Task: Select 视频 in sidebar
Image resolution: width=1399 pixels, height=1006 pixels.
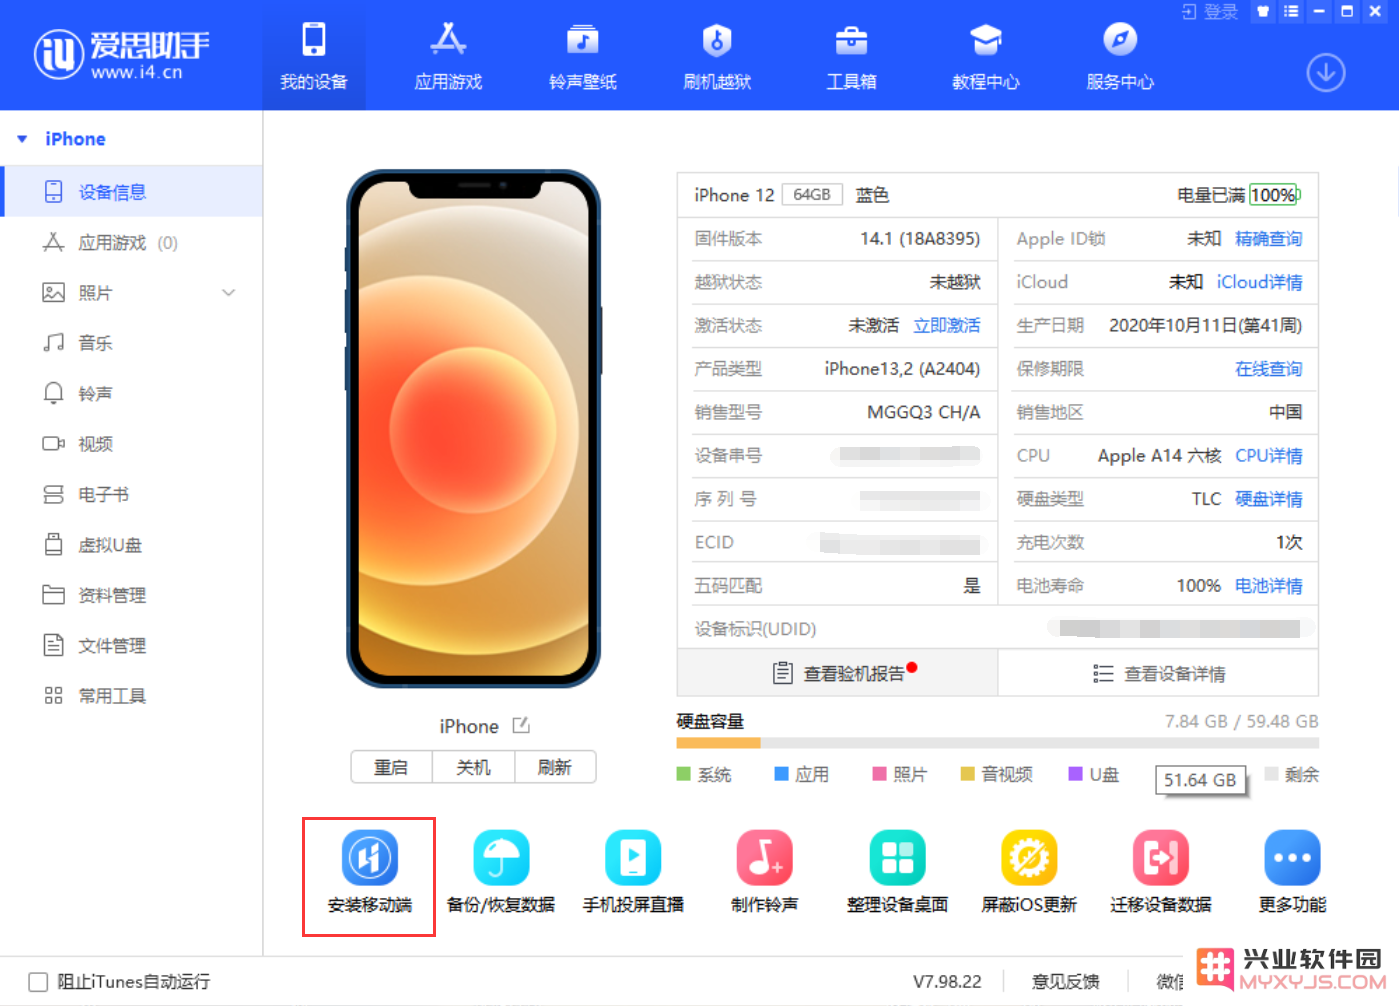Action: click(131, 444)
